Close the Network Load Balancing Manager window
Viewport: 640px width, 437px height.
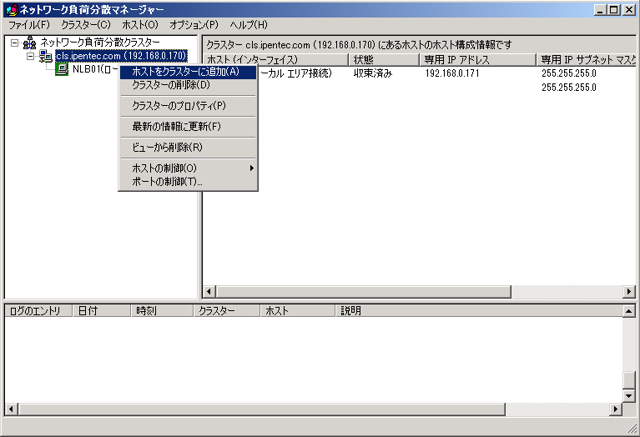629,10
